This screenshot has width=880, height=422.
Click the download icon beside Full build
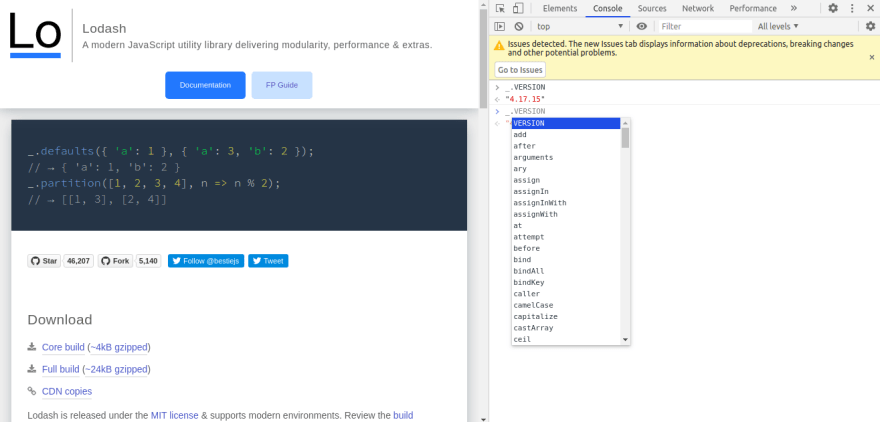coord(32,369)
